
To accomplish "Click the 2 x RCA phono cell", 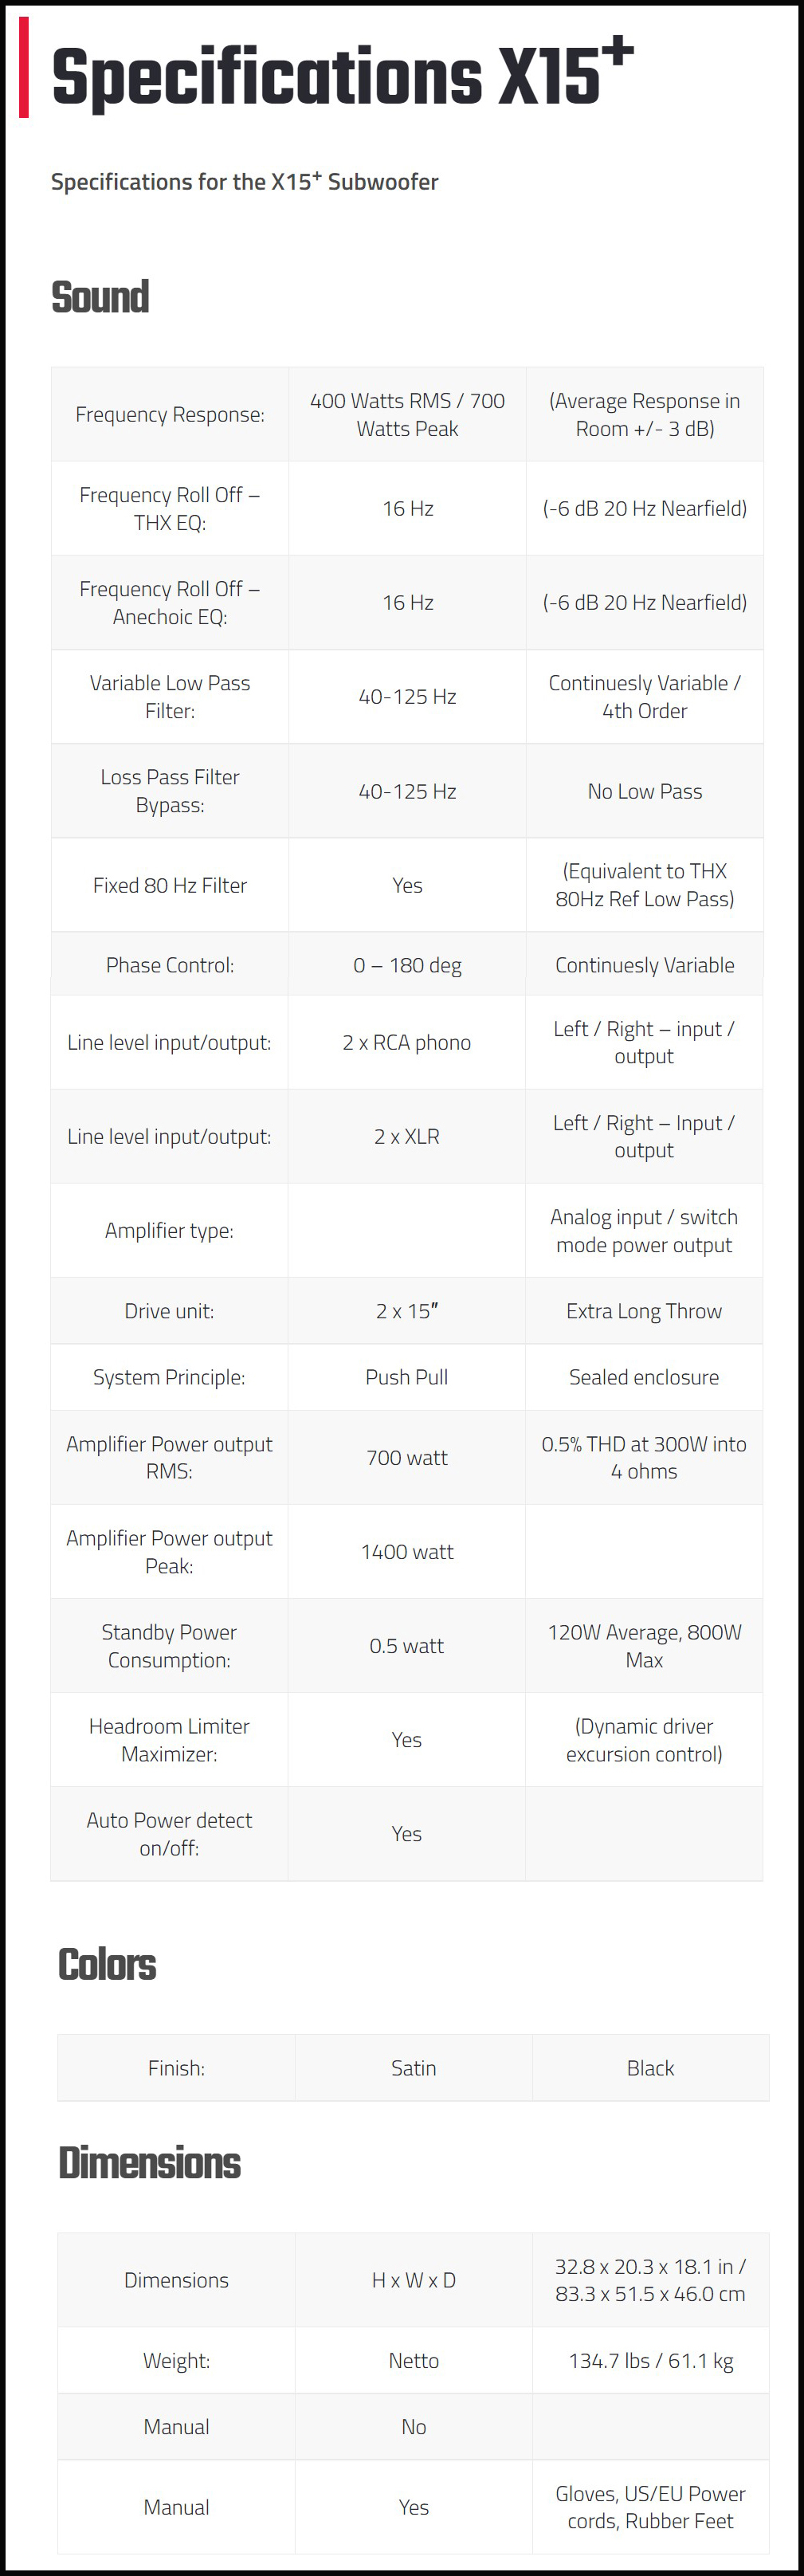I will click(407, 1042).
